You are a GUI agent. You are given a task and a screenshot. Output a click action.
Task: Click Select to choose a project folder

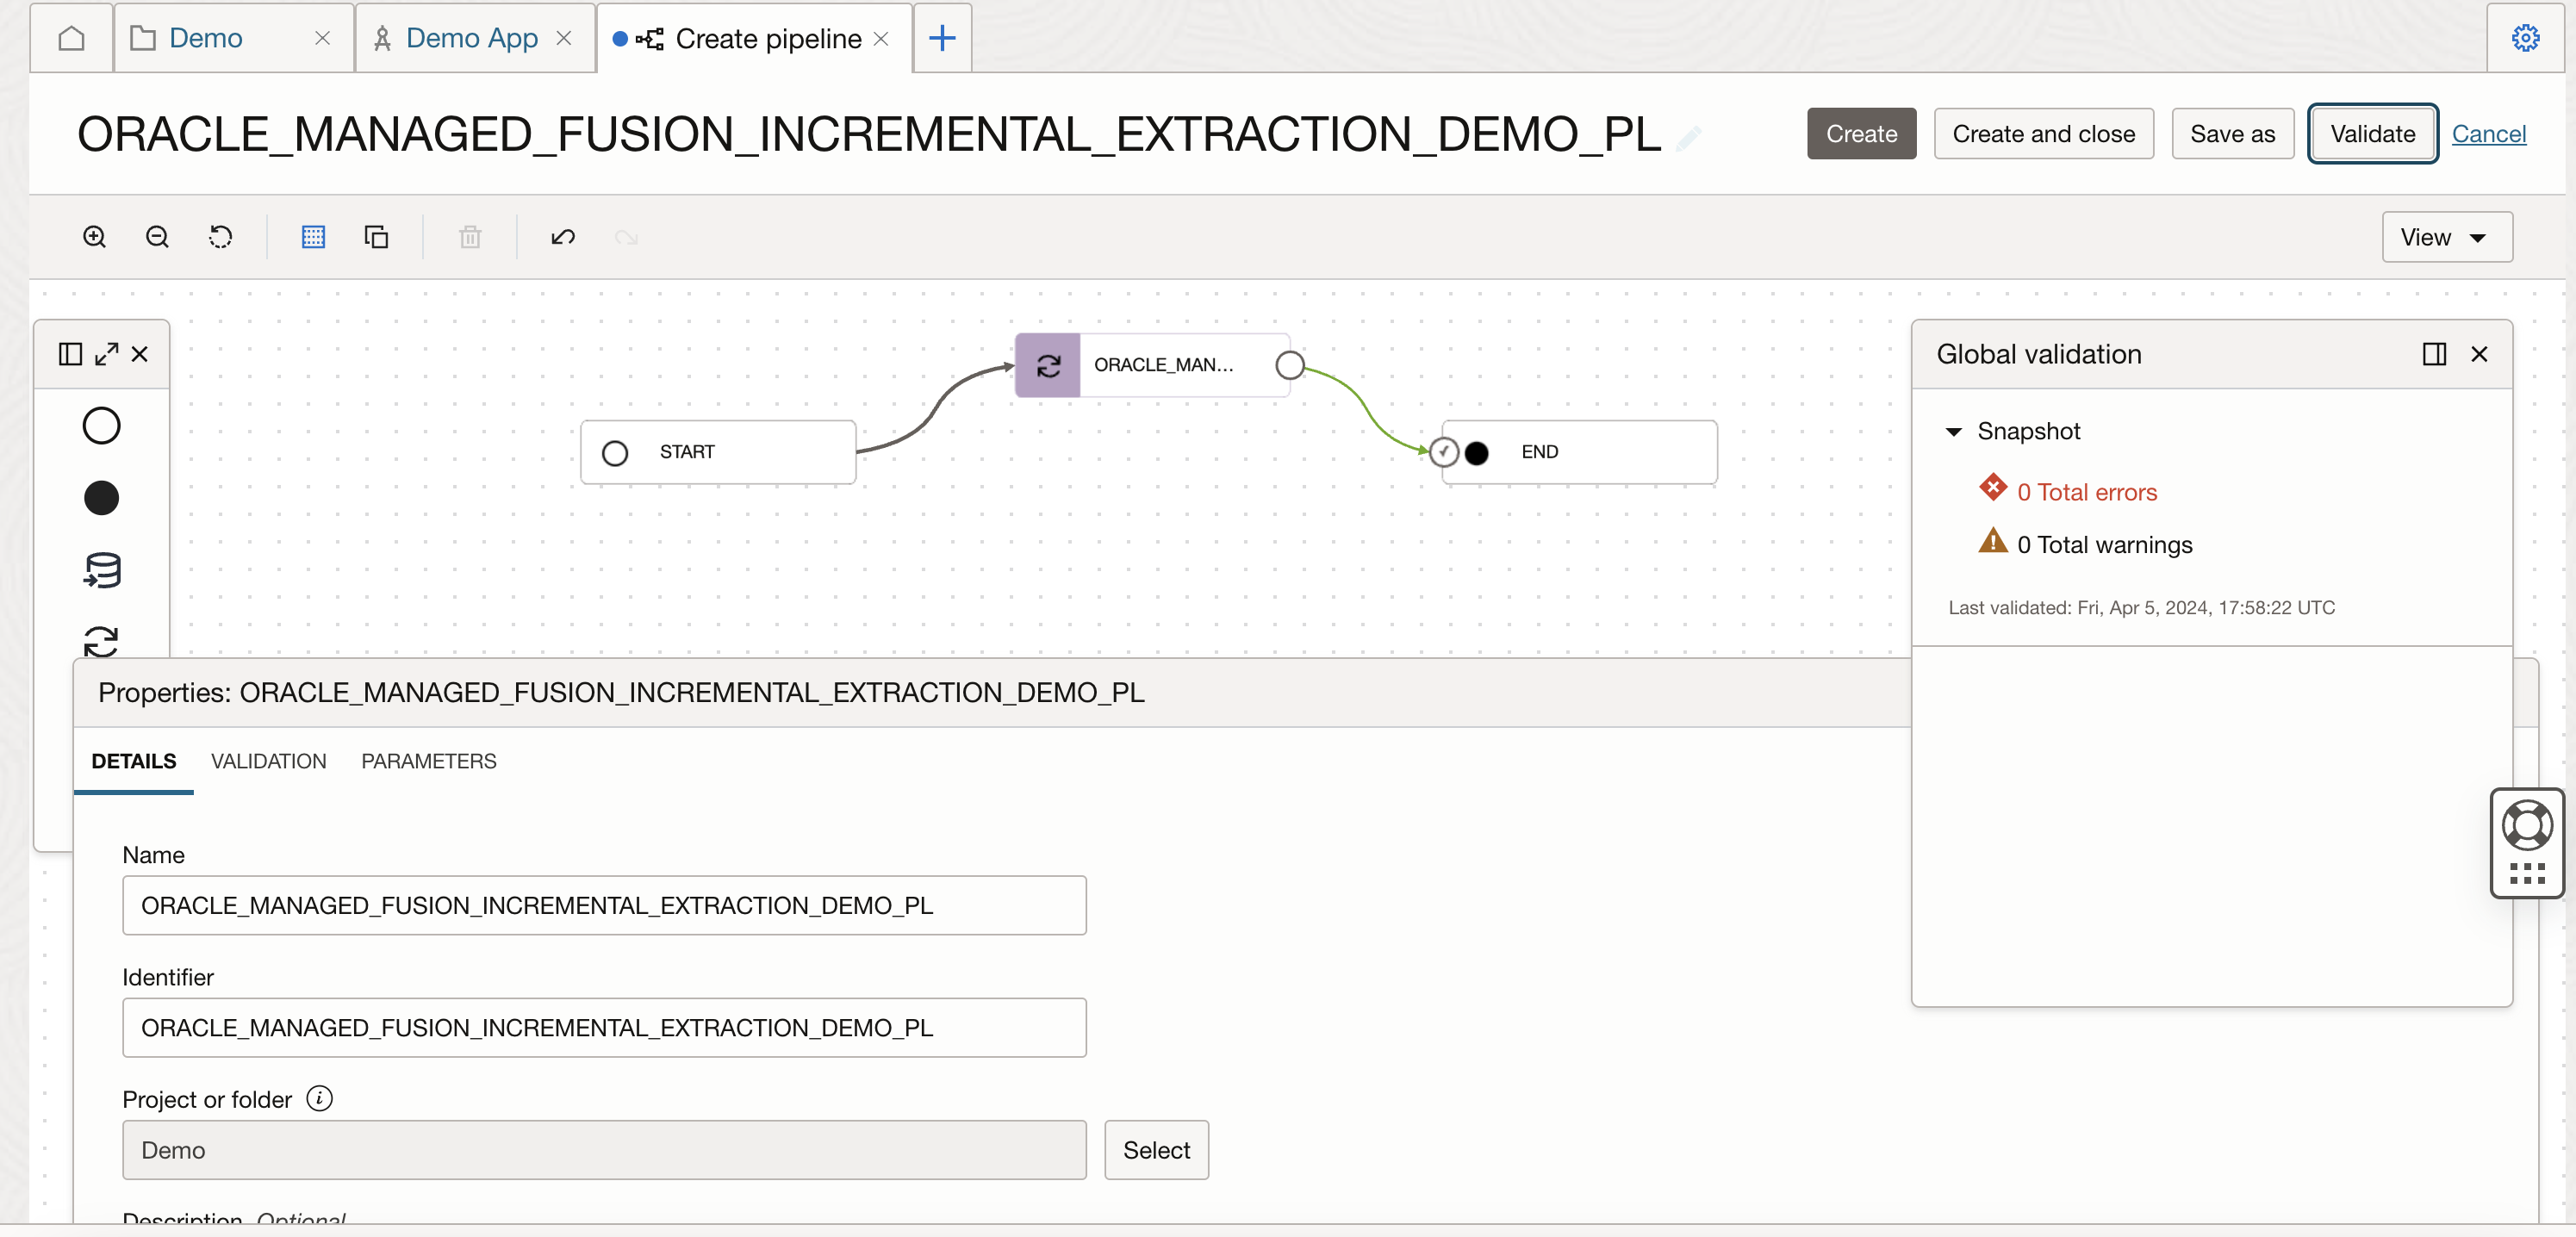[1156, 1150]
